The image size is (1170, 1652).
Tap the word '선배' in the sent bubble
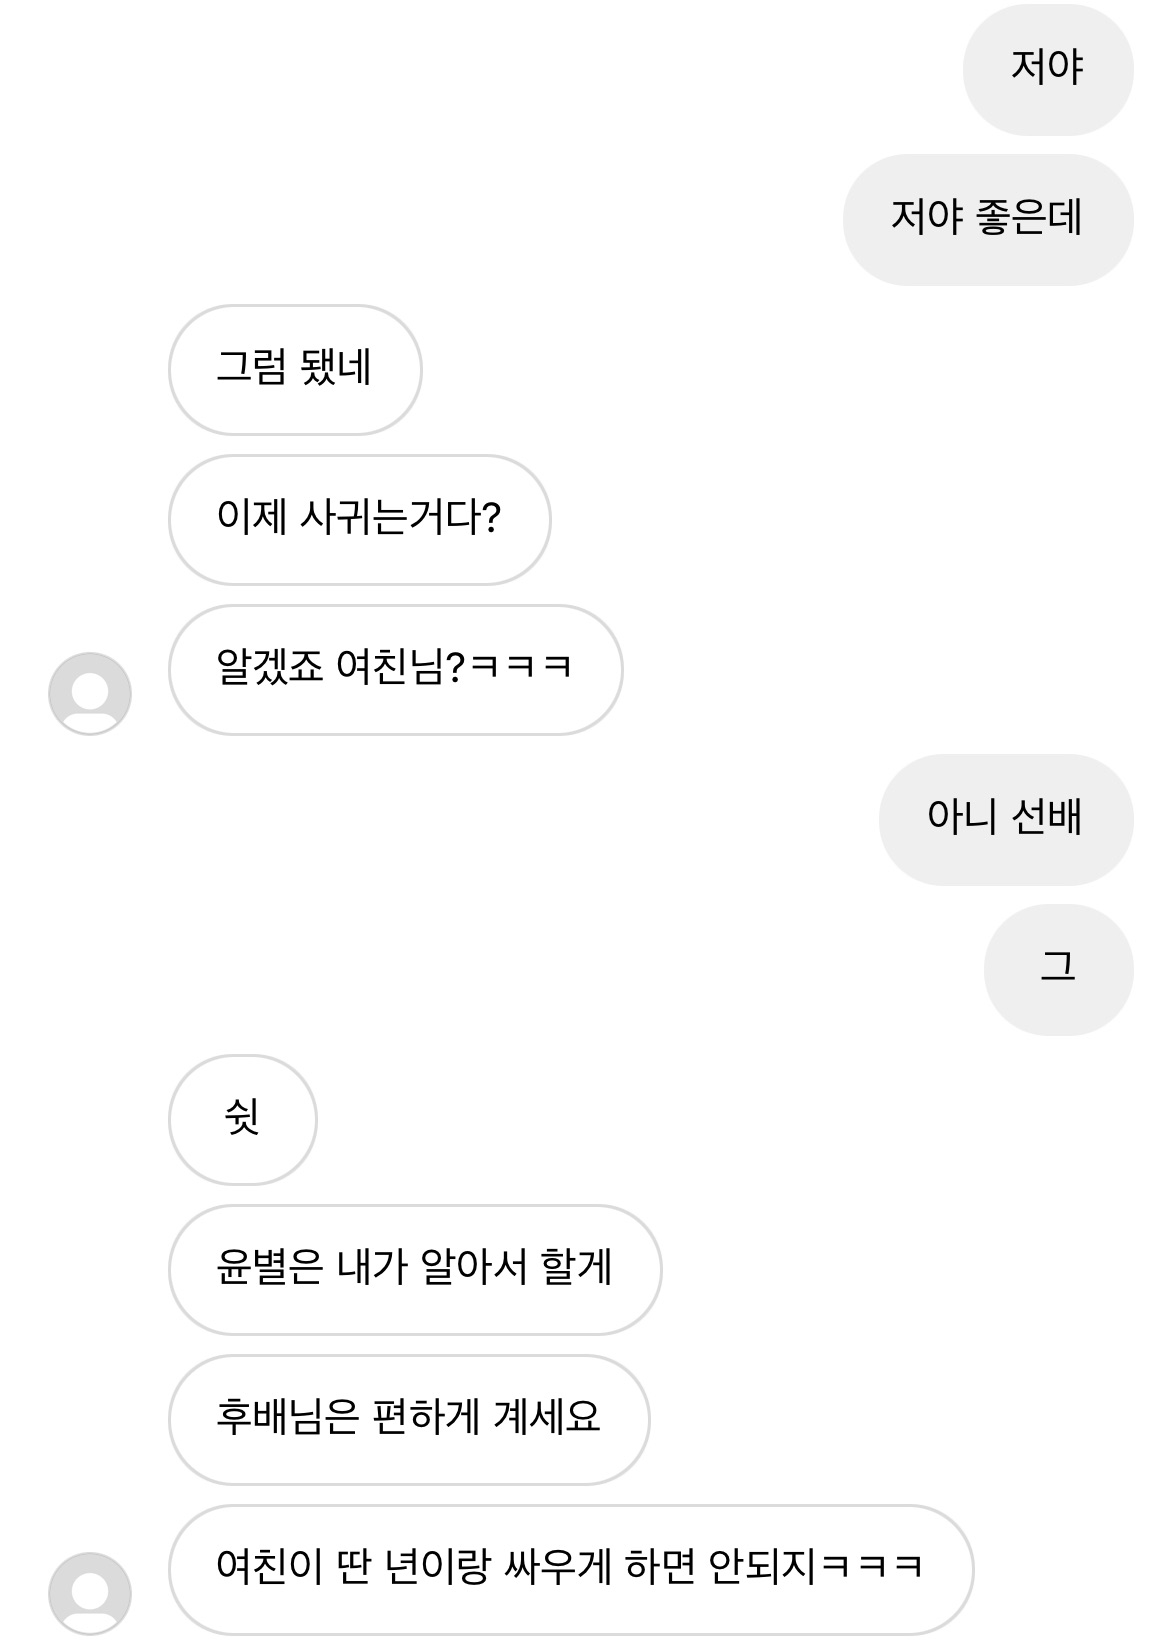[1046, 819]
